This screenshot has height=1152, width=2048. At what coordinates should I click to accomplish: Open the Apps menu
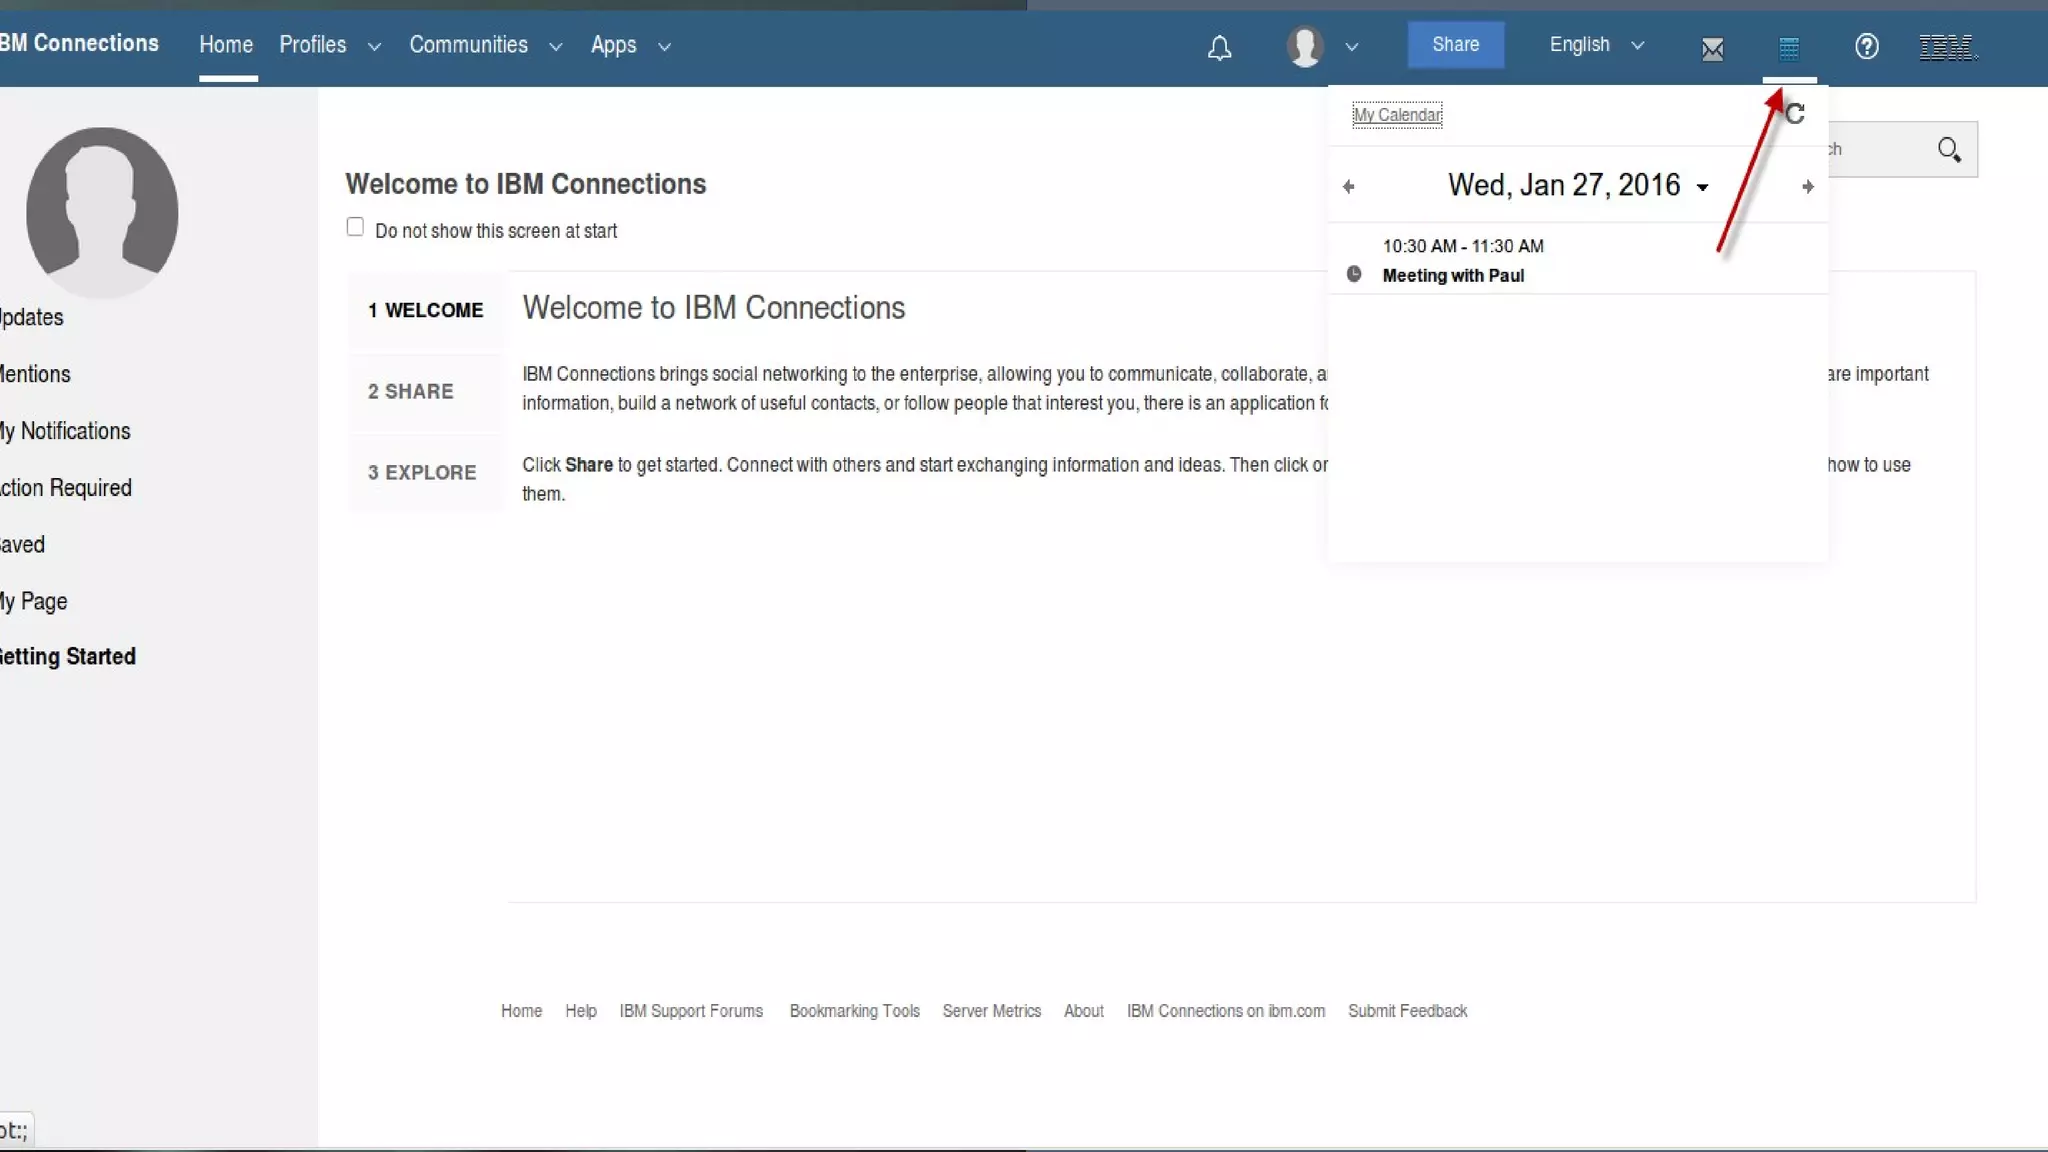click(613, 45)
